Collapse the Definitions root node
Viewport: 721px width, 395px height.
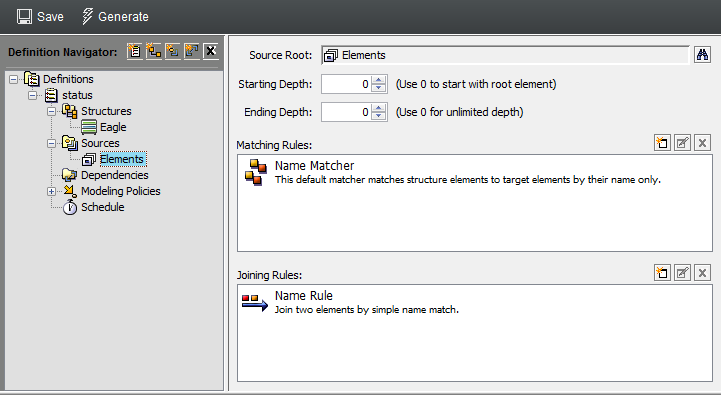pyautogui.click(x=14, y=79)
